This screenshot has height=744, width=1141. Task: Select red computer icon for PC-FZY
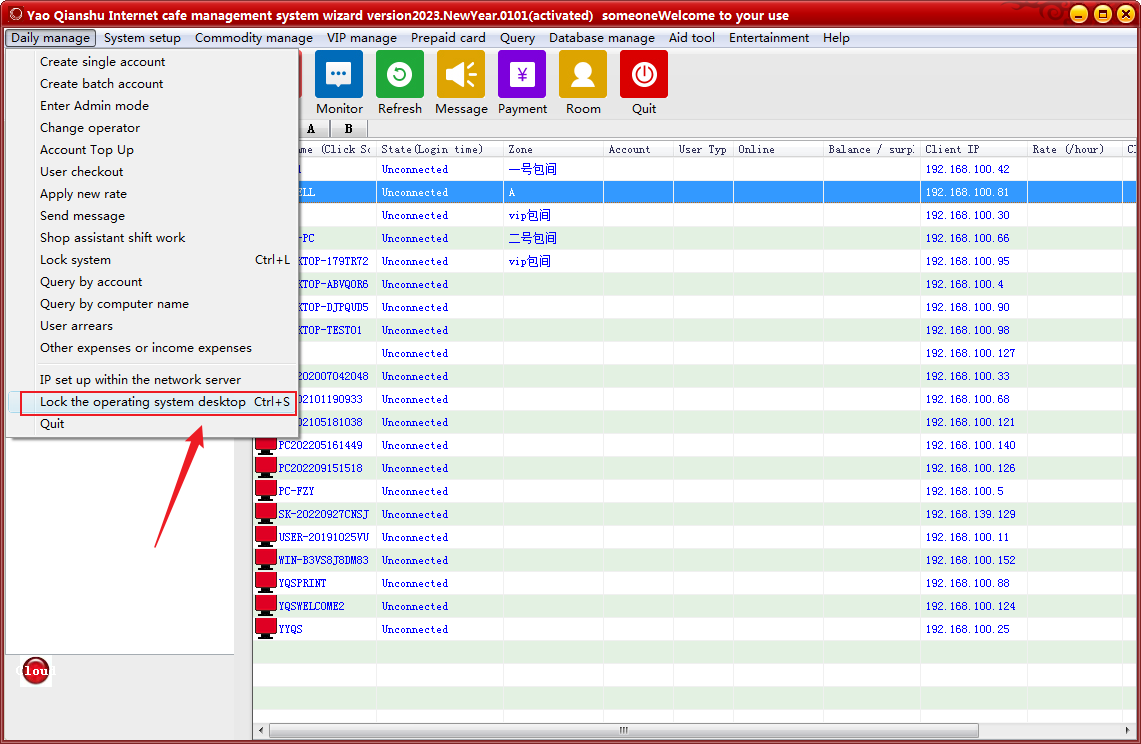pos(265,490)
